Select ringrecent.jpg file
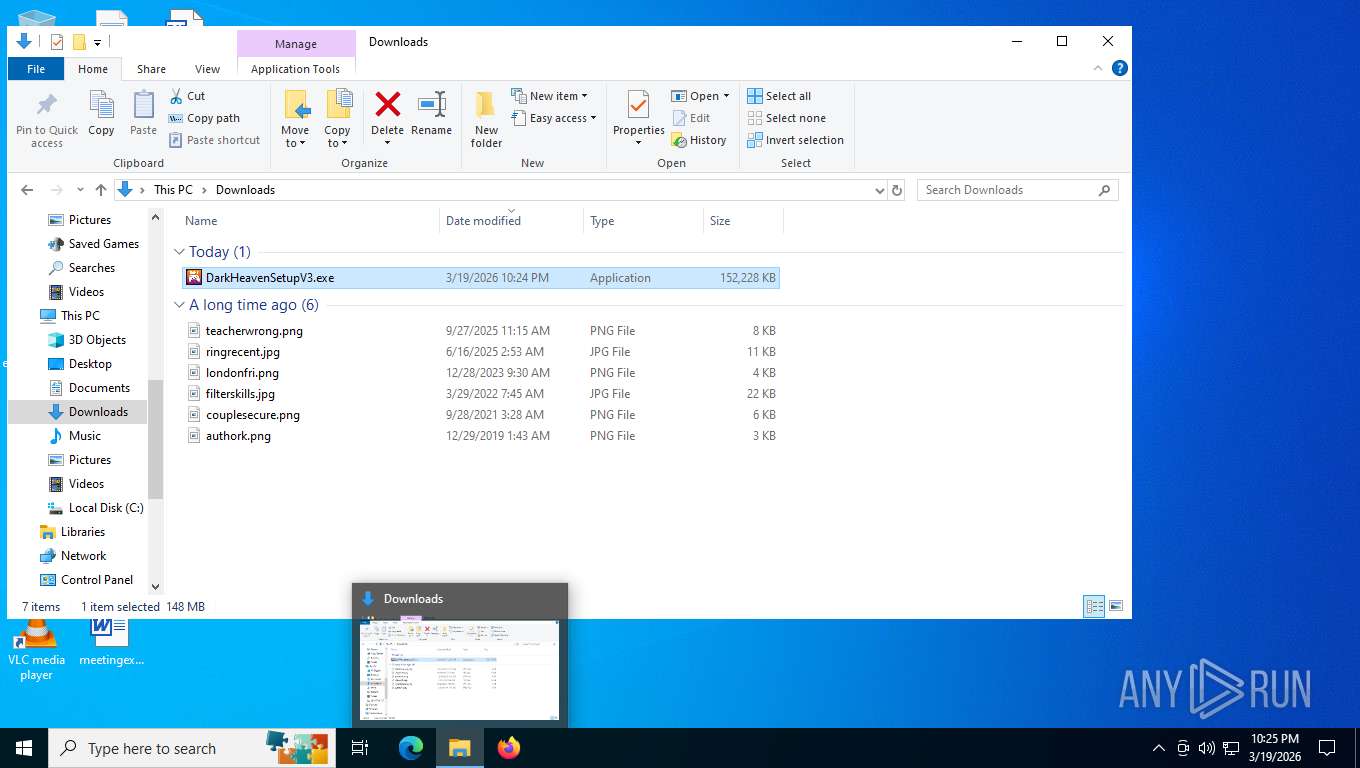The height and width of the screenshot is (768, 1360). (x=481, y=352)
